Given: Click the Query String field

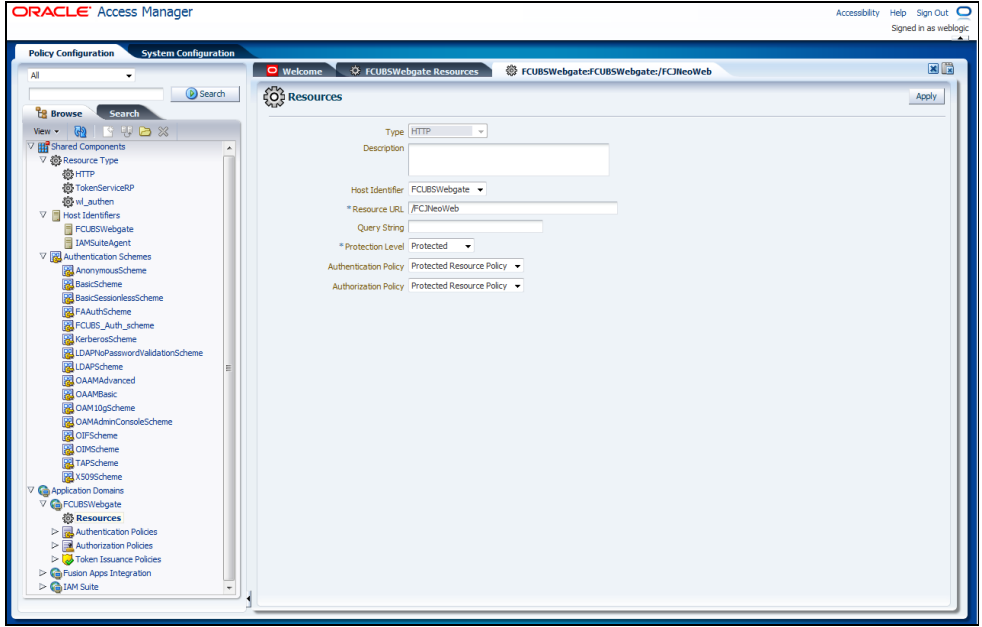Looking at the screenshot, I should pyautogui.click(x=475, y=227).
